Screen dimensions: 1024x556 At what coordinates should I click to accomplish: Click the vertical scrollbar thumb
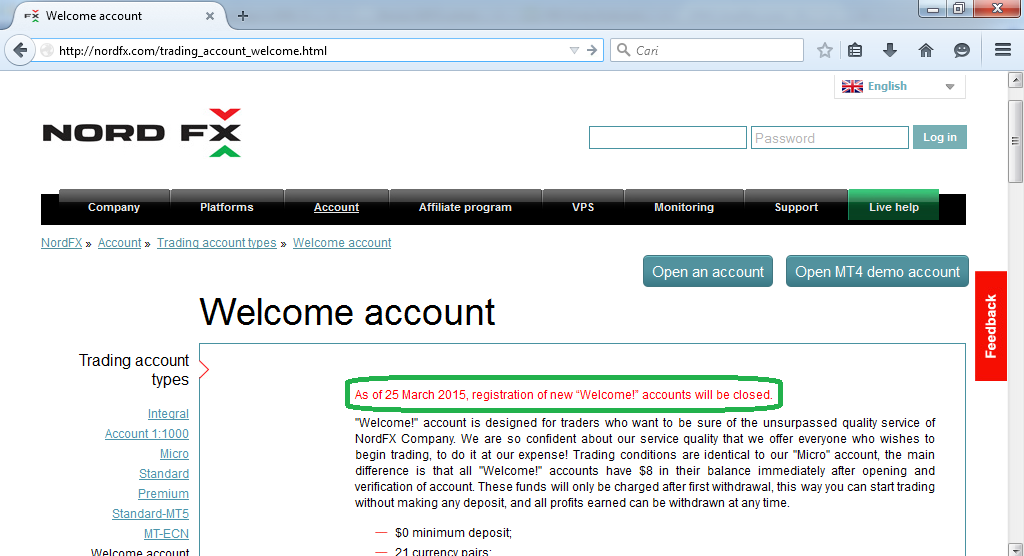click(1015, 140)
